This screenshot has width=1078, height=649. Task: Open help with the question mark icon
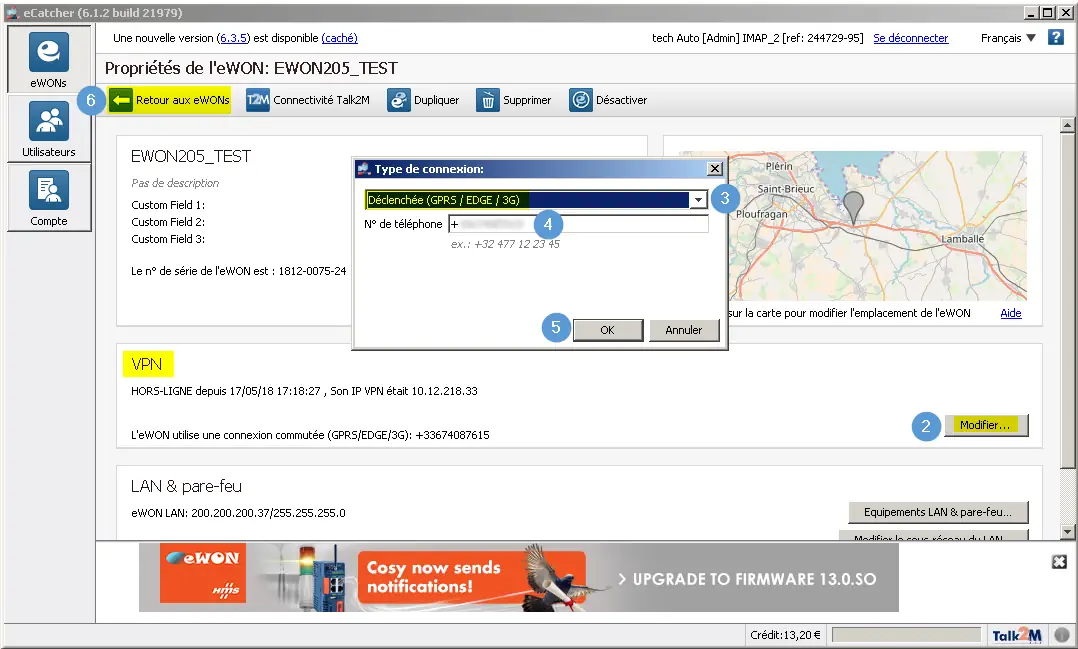(x=1056, y=37)
